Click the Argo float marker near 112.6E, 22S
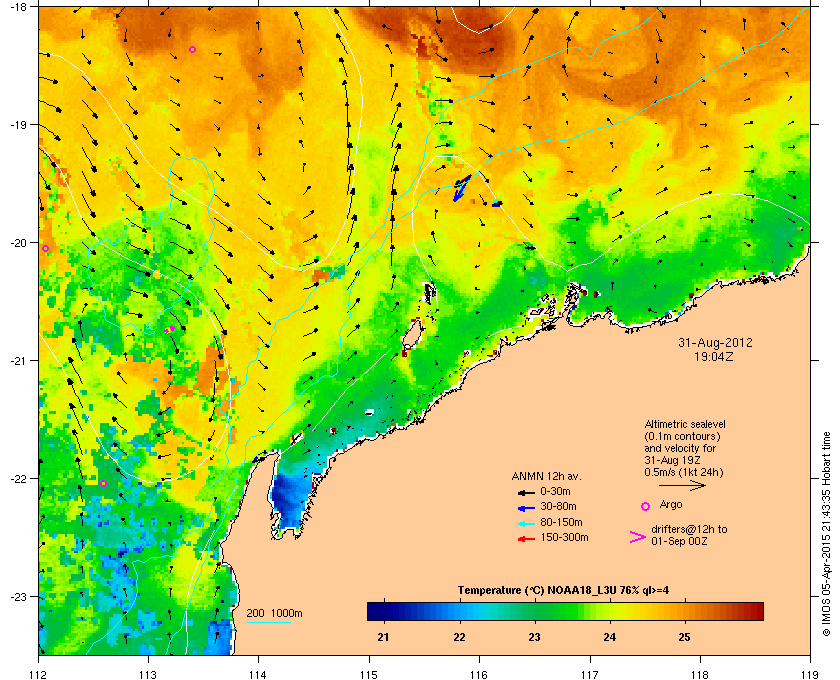Image resolution: width=840 pixels, height=680 pixels. pyautogui.click(x=103, y=483)
